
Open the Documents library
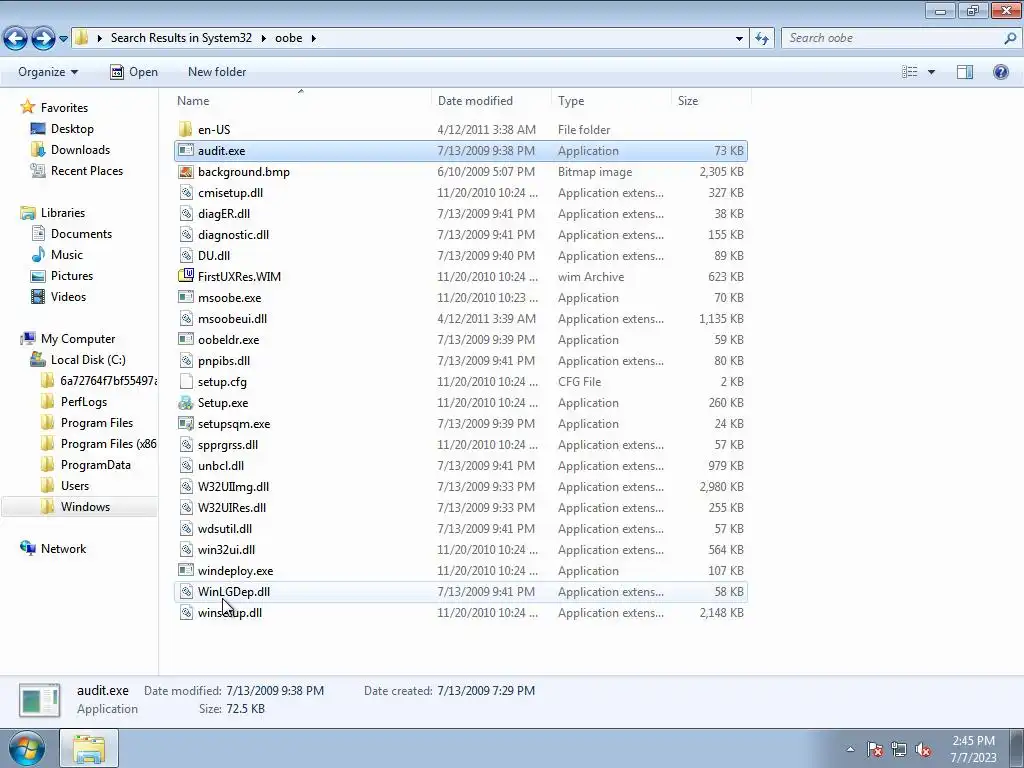81,234
